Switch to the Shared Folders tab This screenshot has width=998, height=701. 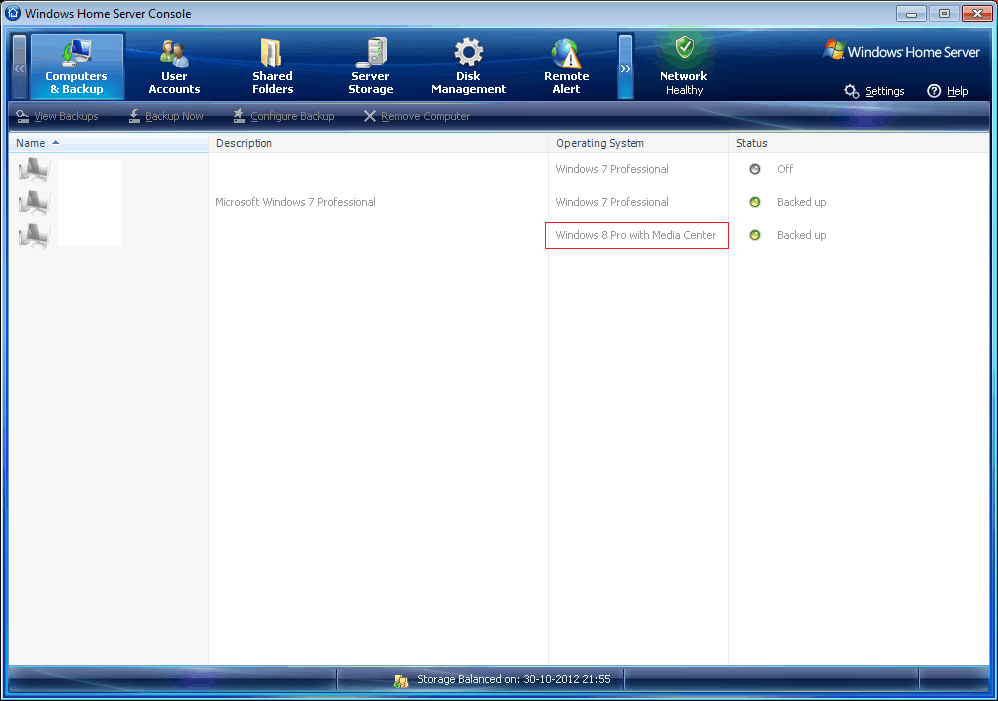272,66
